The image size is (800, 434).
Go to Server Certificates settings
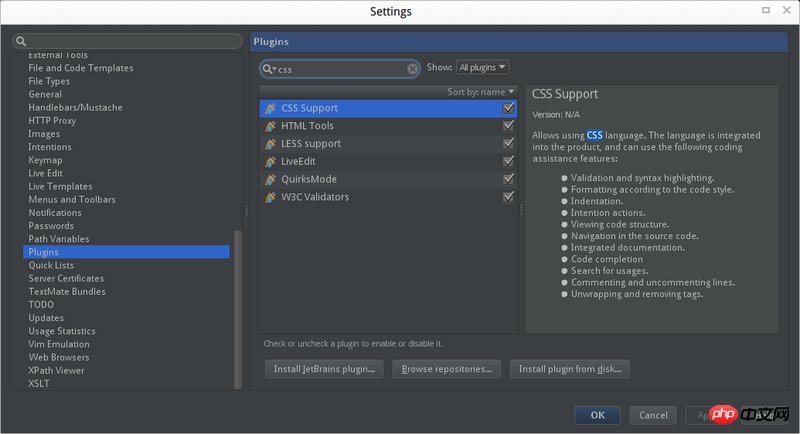[66, 278]
